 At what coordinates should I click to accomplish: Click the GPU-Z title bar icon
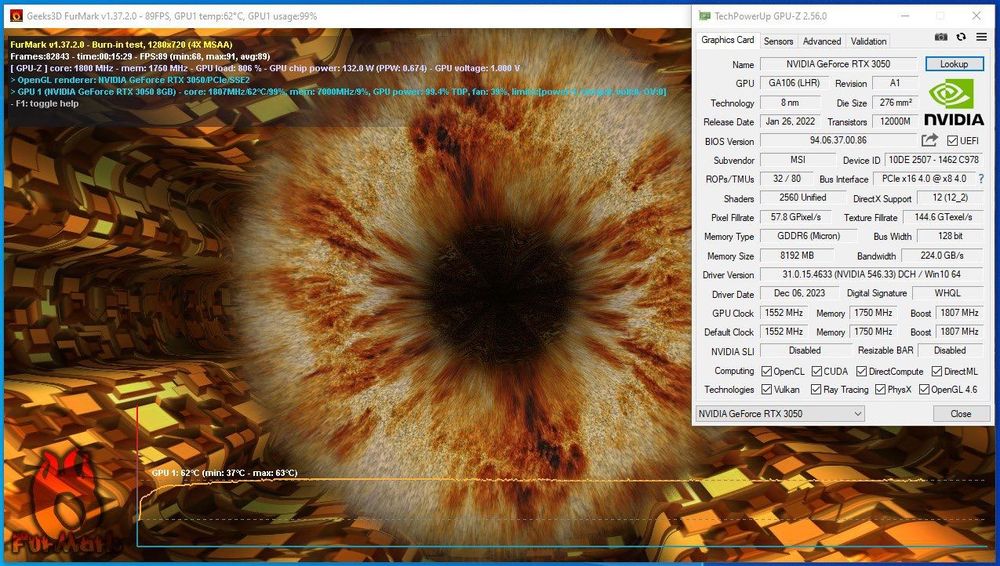coord(704,16)
